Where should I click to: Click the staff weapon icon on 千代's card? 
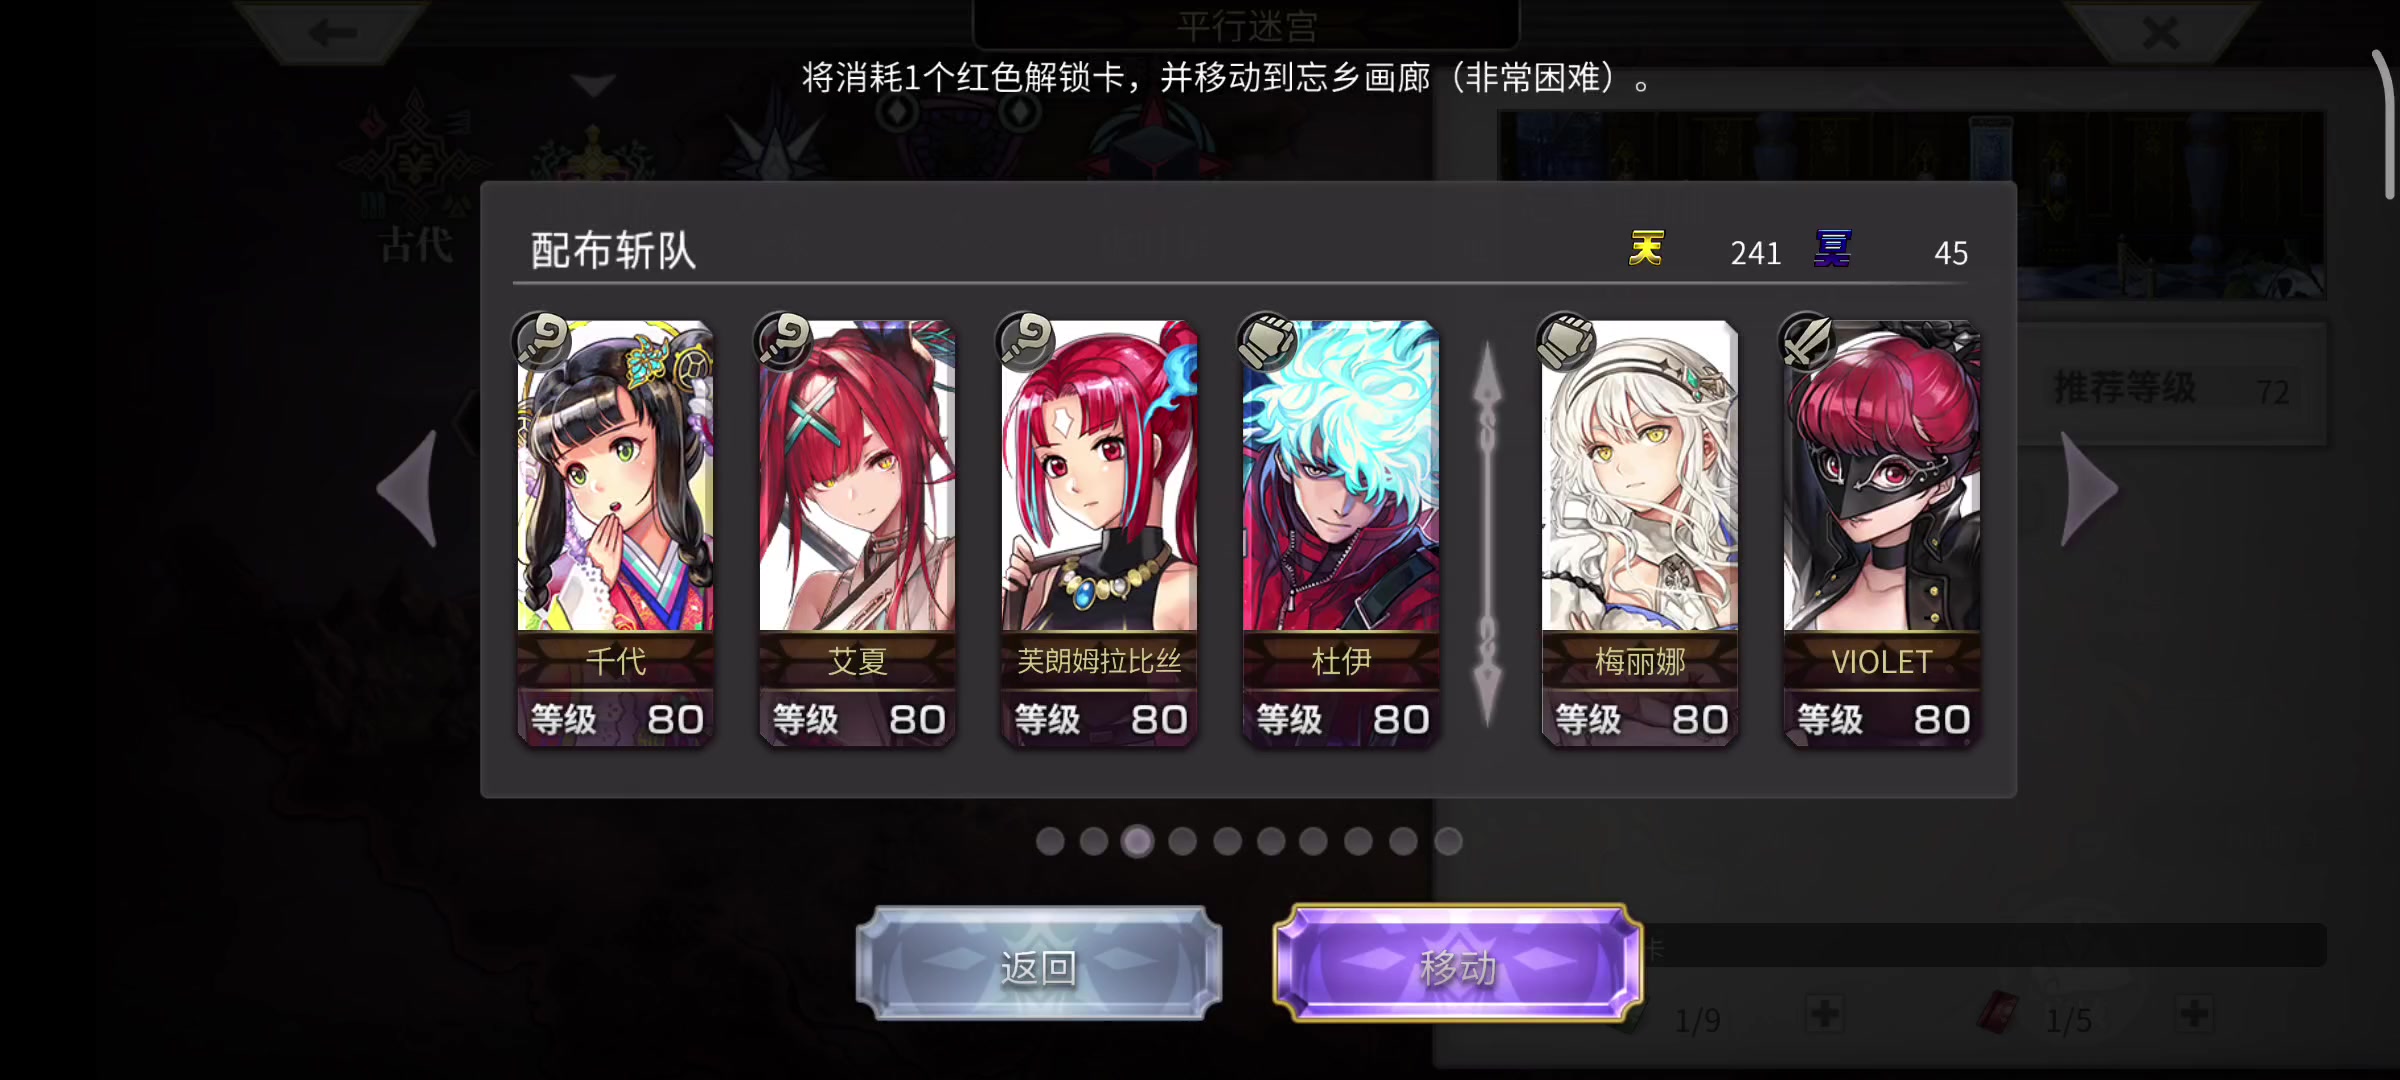click(x=541, y=340)
